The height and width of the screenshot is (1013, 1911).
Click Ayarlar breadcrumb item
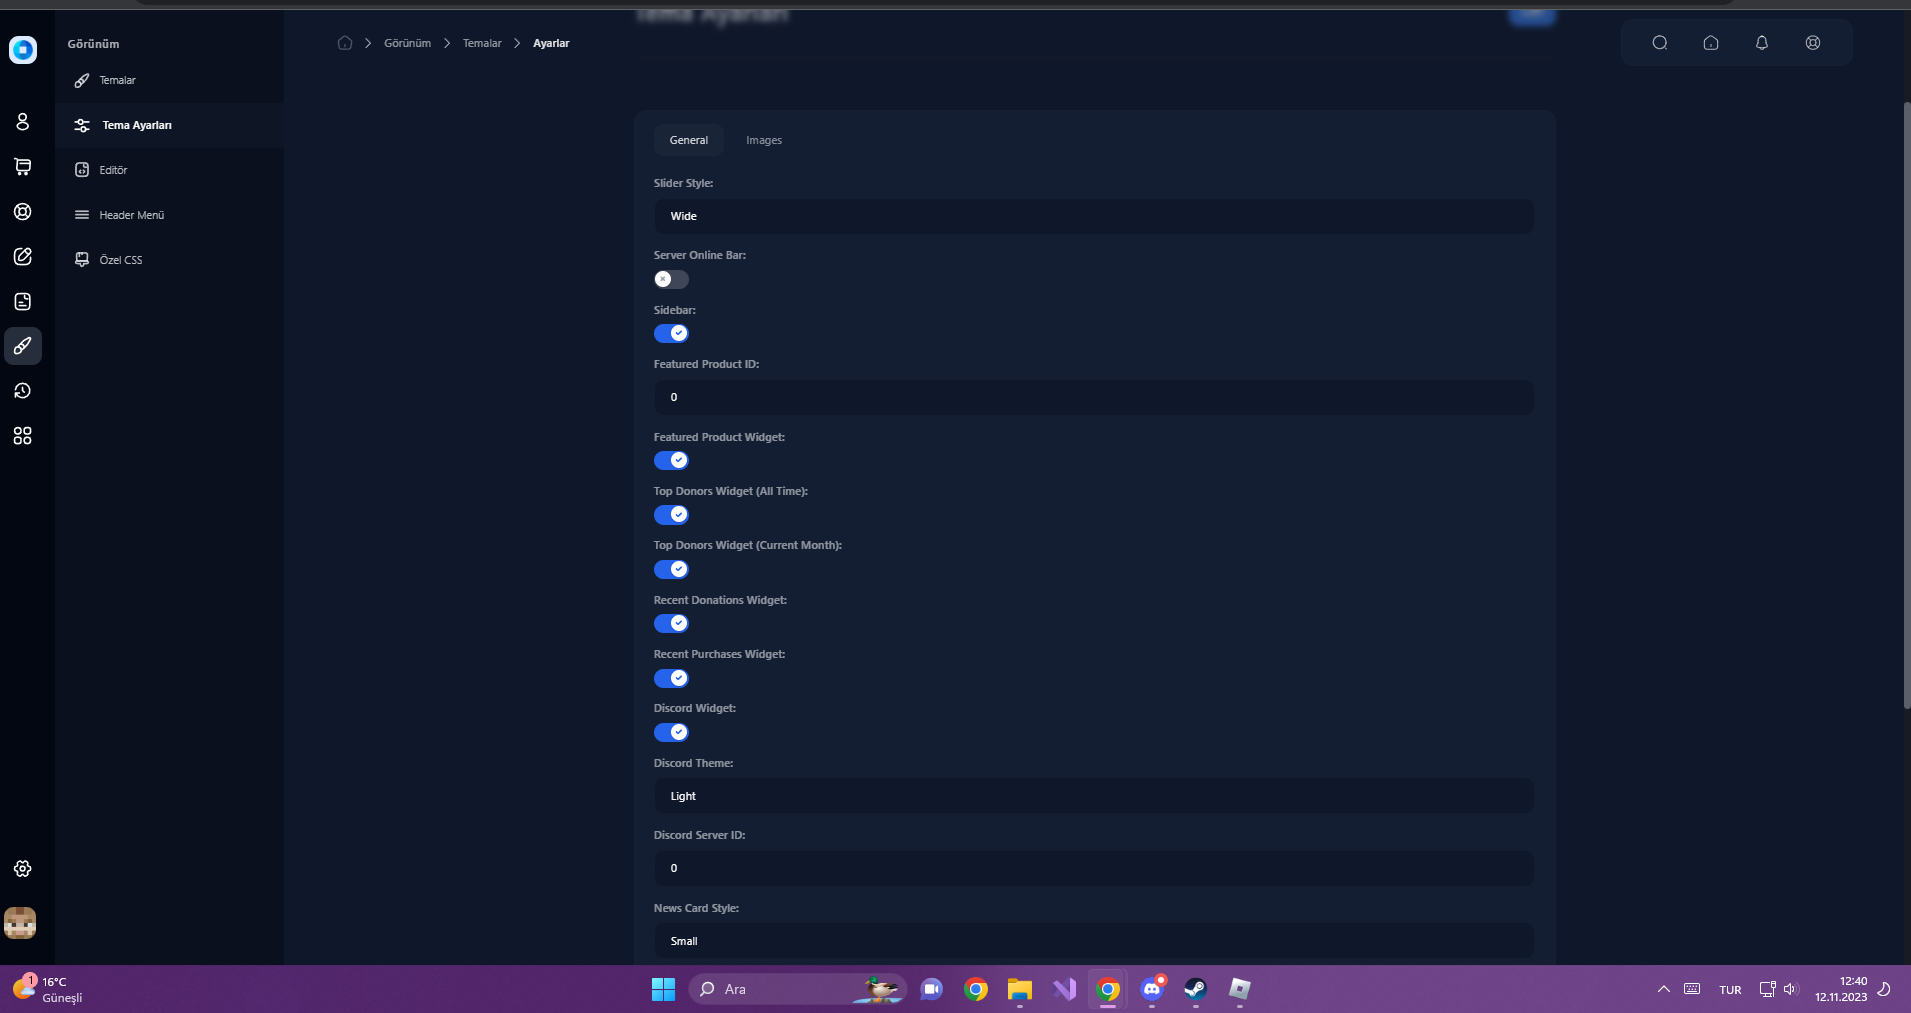pos(551,43)
